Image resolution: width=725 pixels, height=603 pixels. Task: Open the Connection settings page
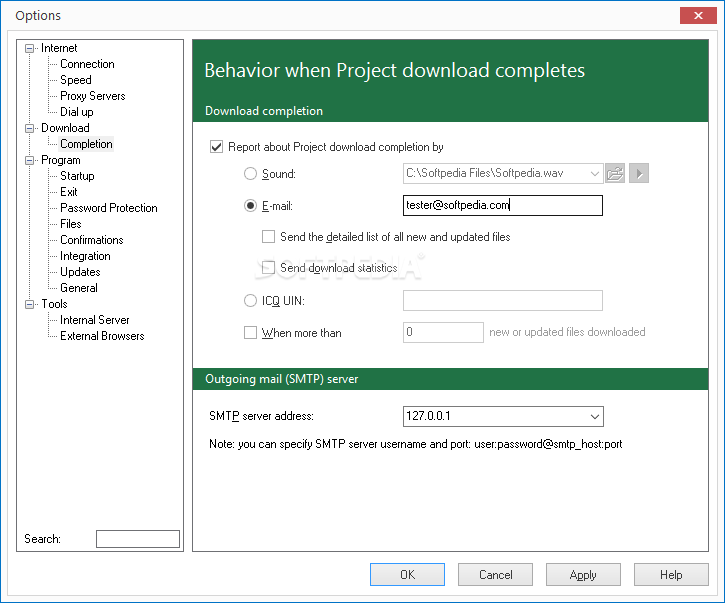(87, 64)
